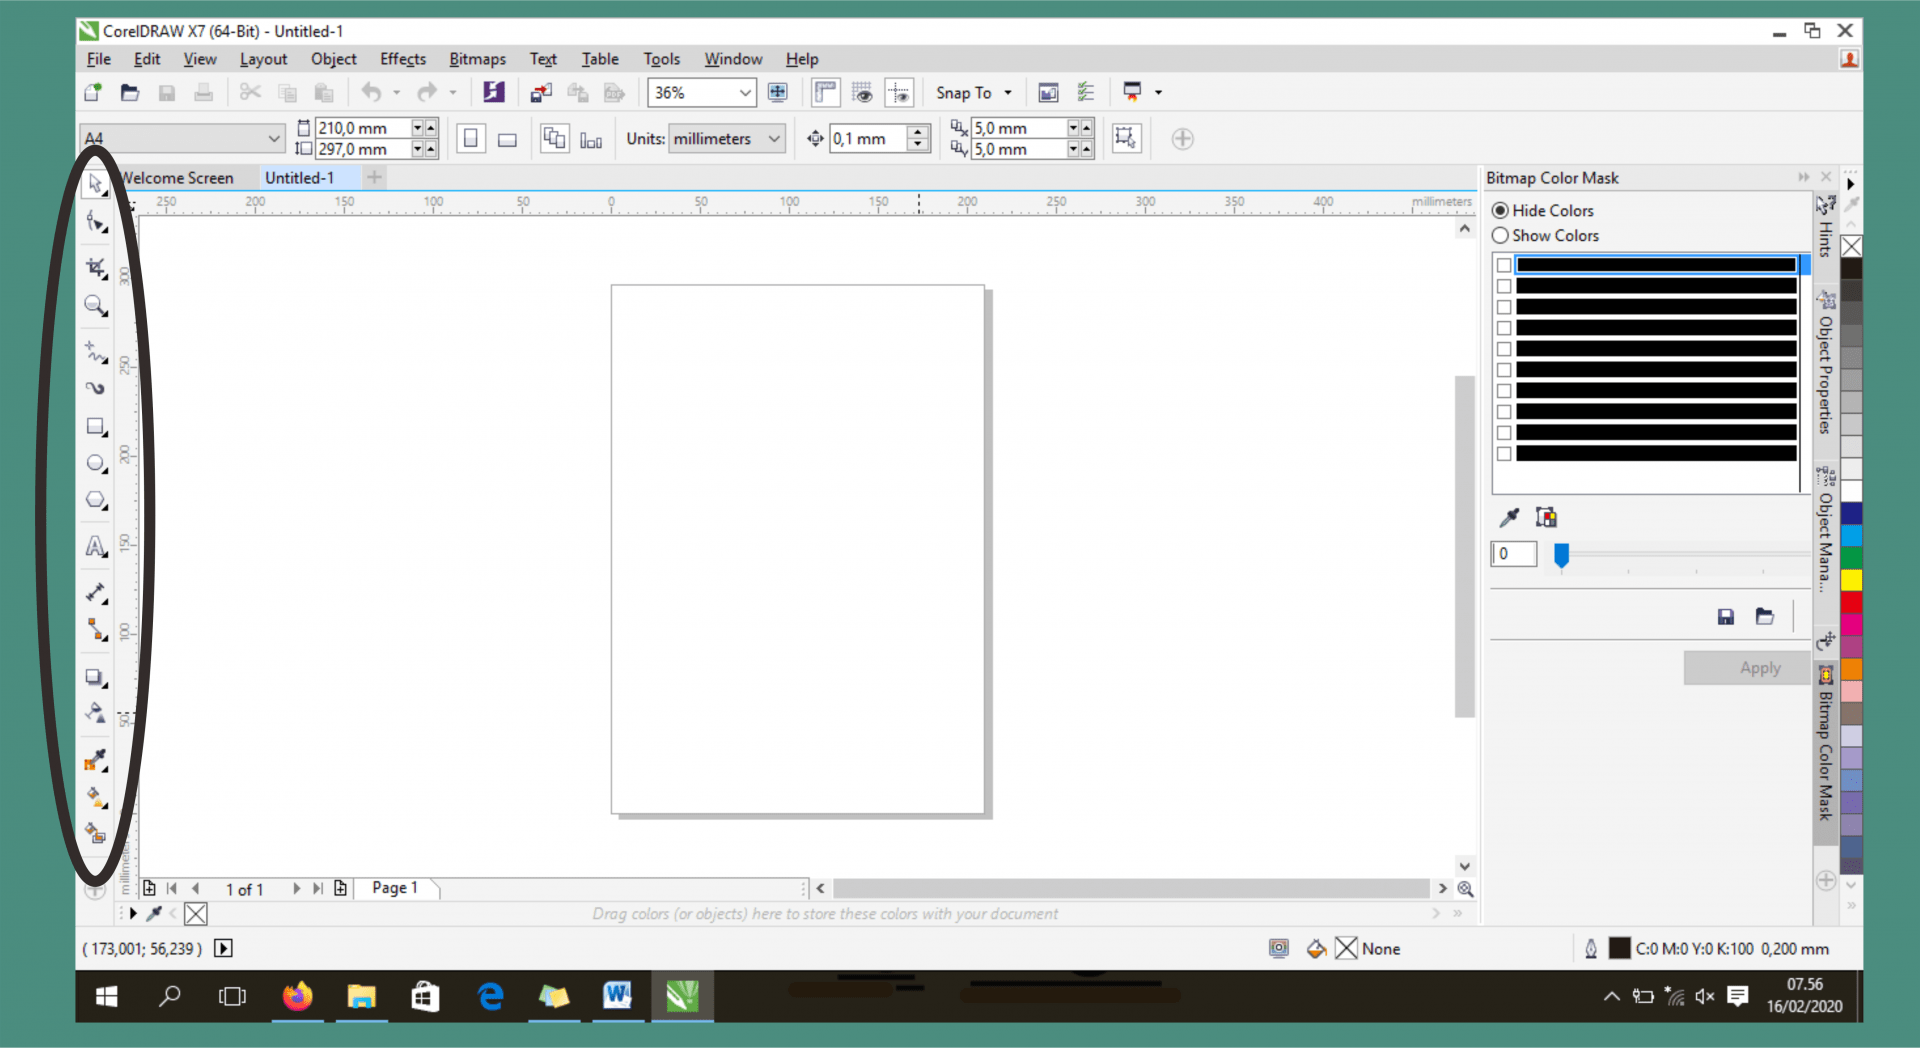Check the first color mask checkbox

(x=1504, y=264)
